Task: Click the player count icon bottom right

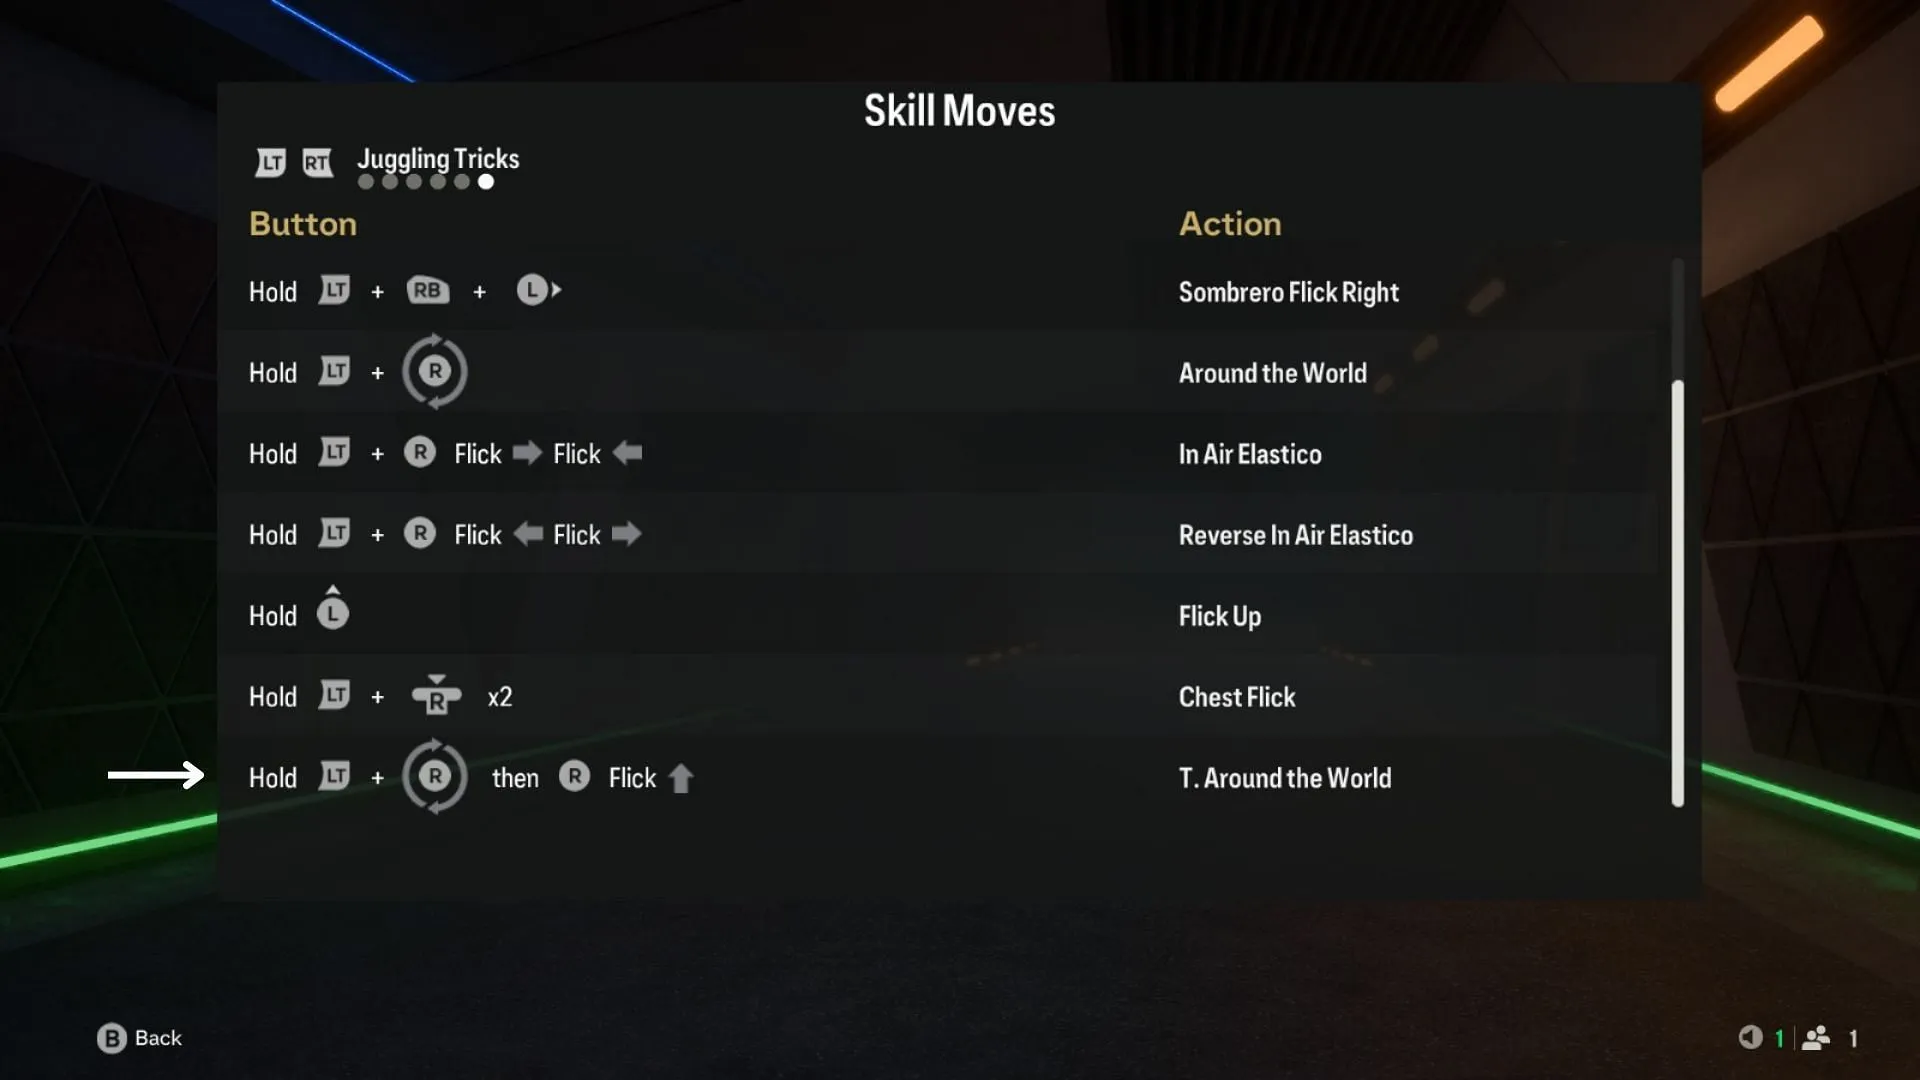Action: 1822,1036
